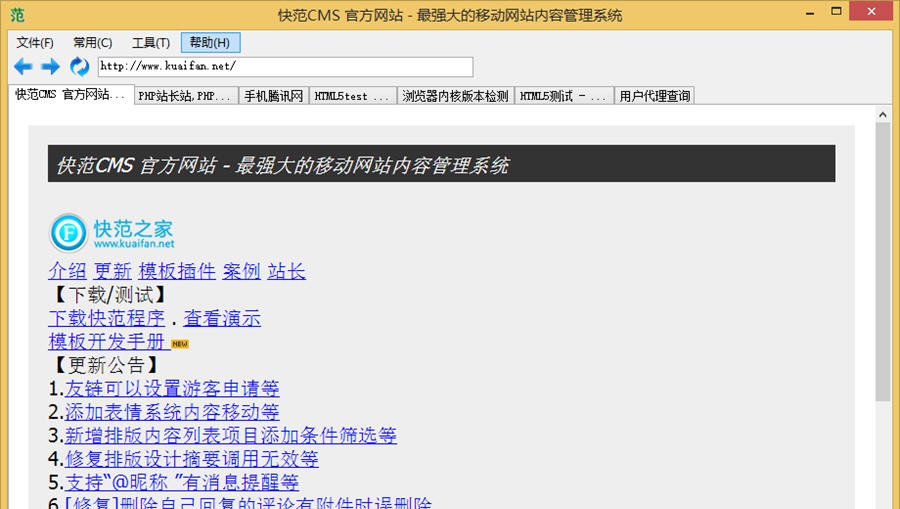
Task: Open the 常用(C) menu
Action: (x=92, y=42)
